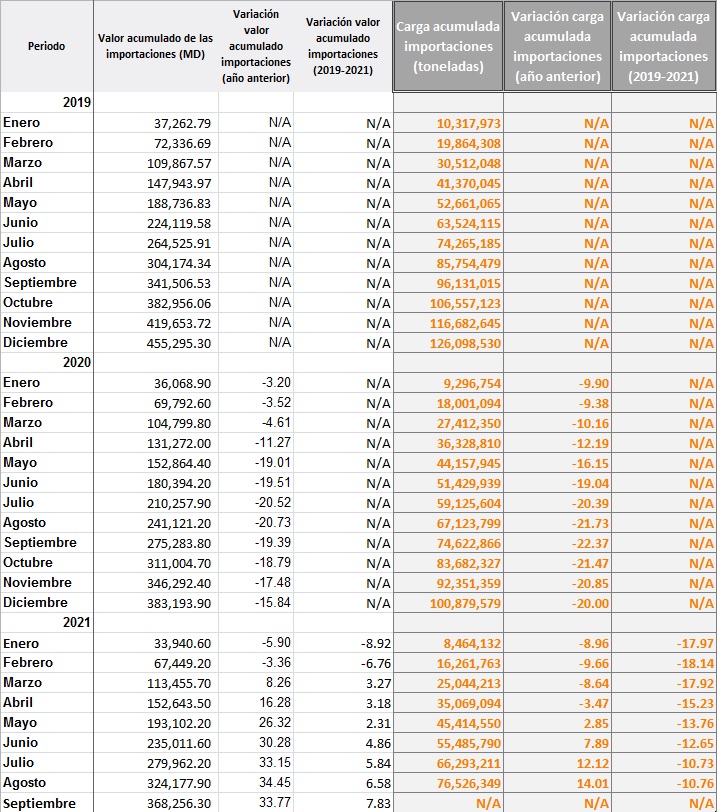Select cargo variation cell -20.00

pos(558,603)
